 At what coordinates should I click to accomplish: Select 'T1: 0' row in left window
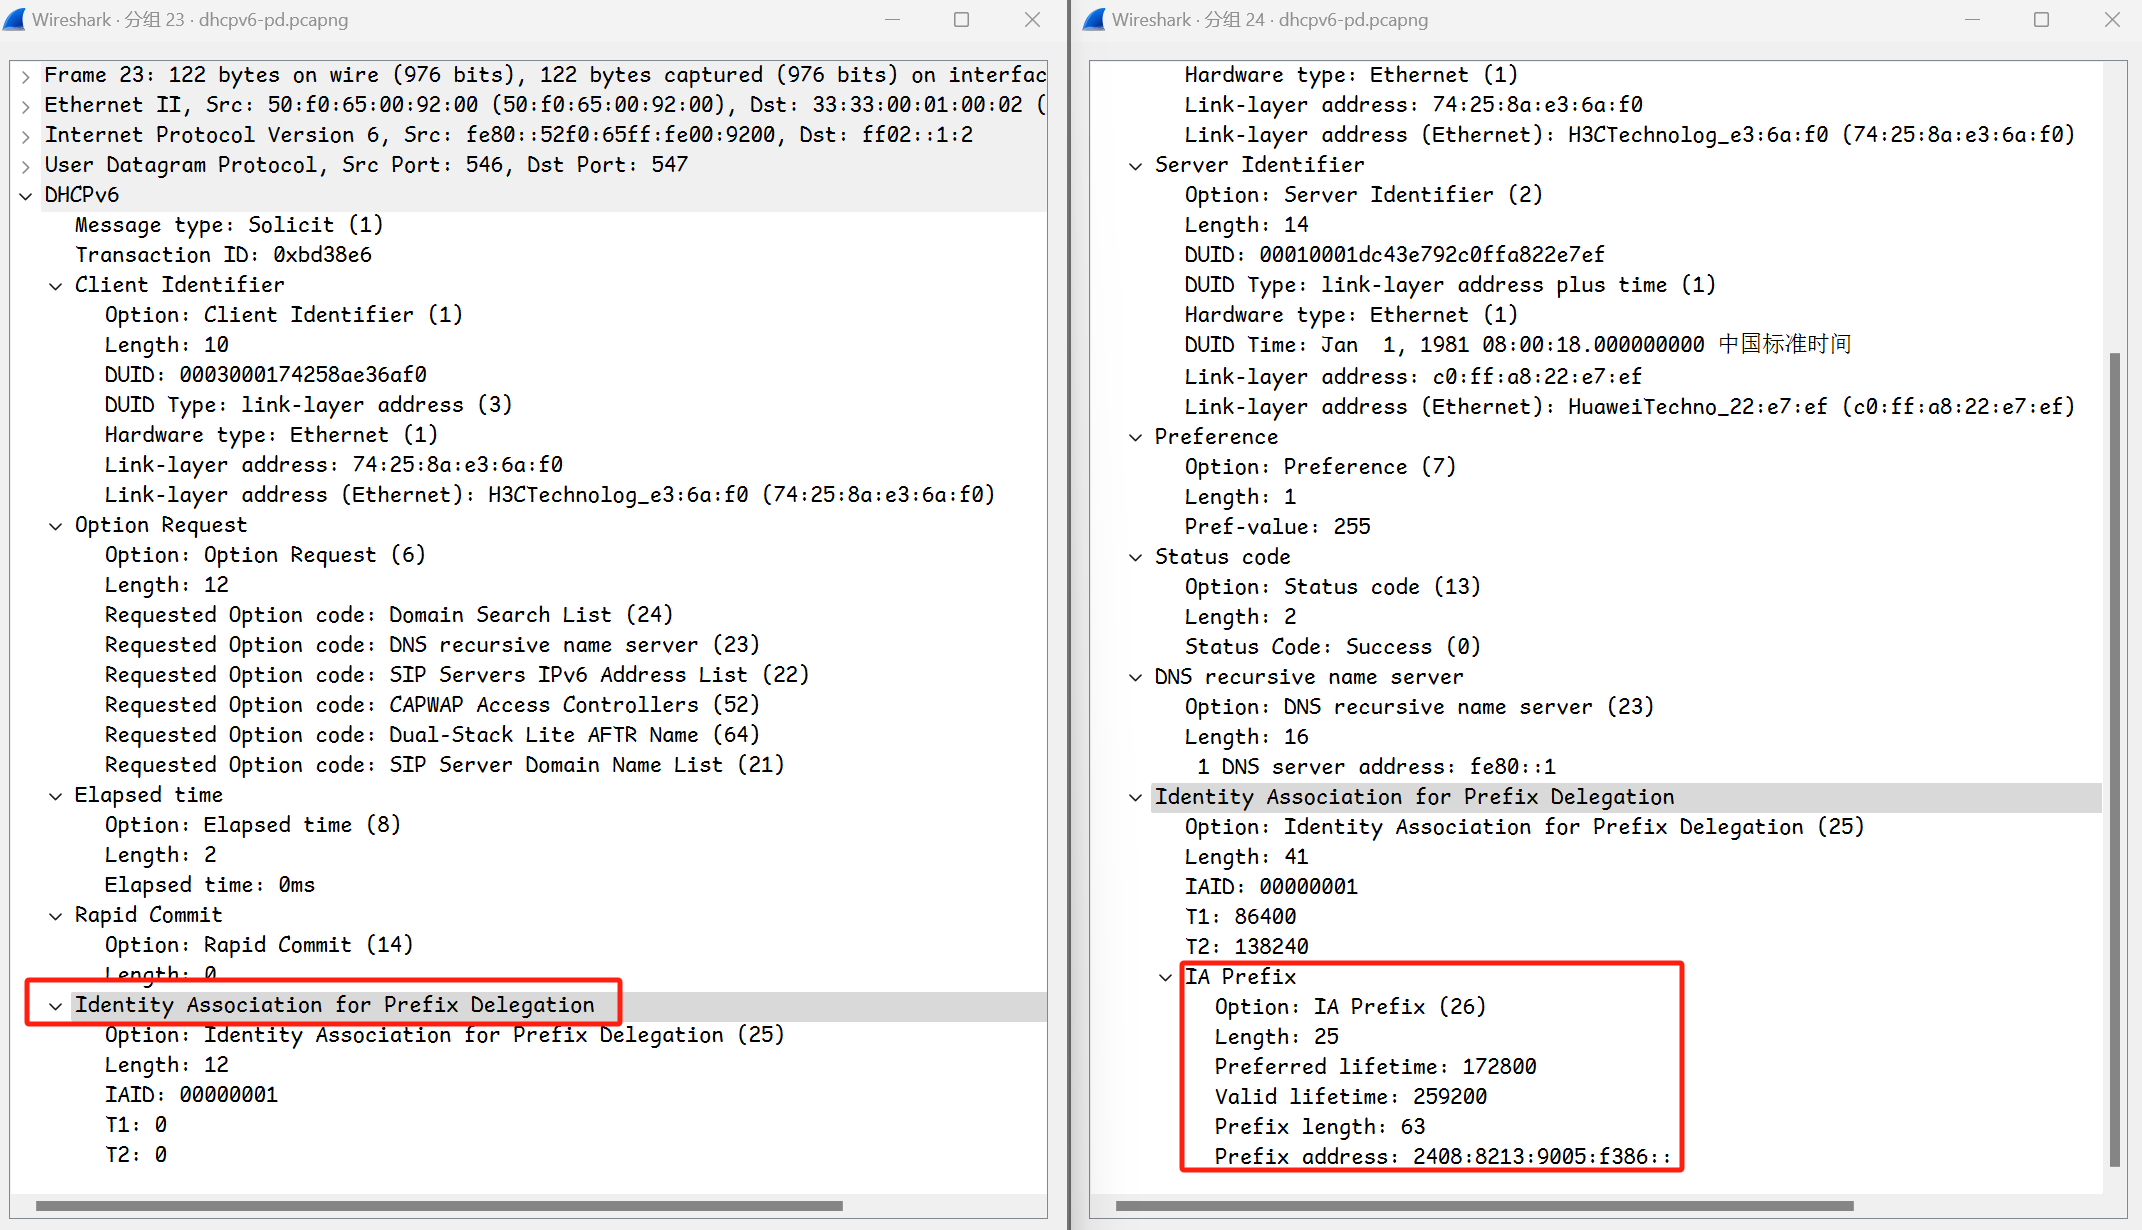tap(136, 1125)
